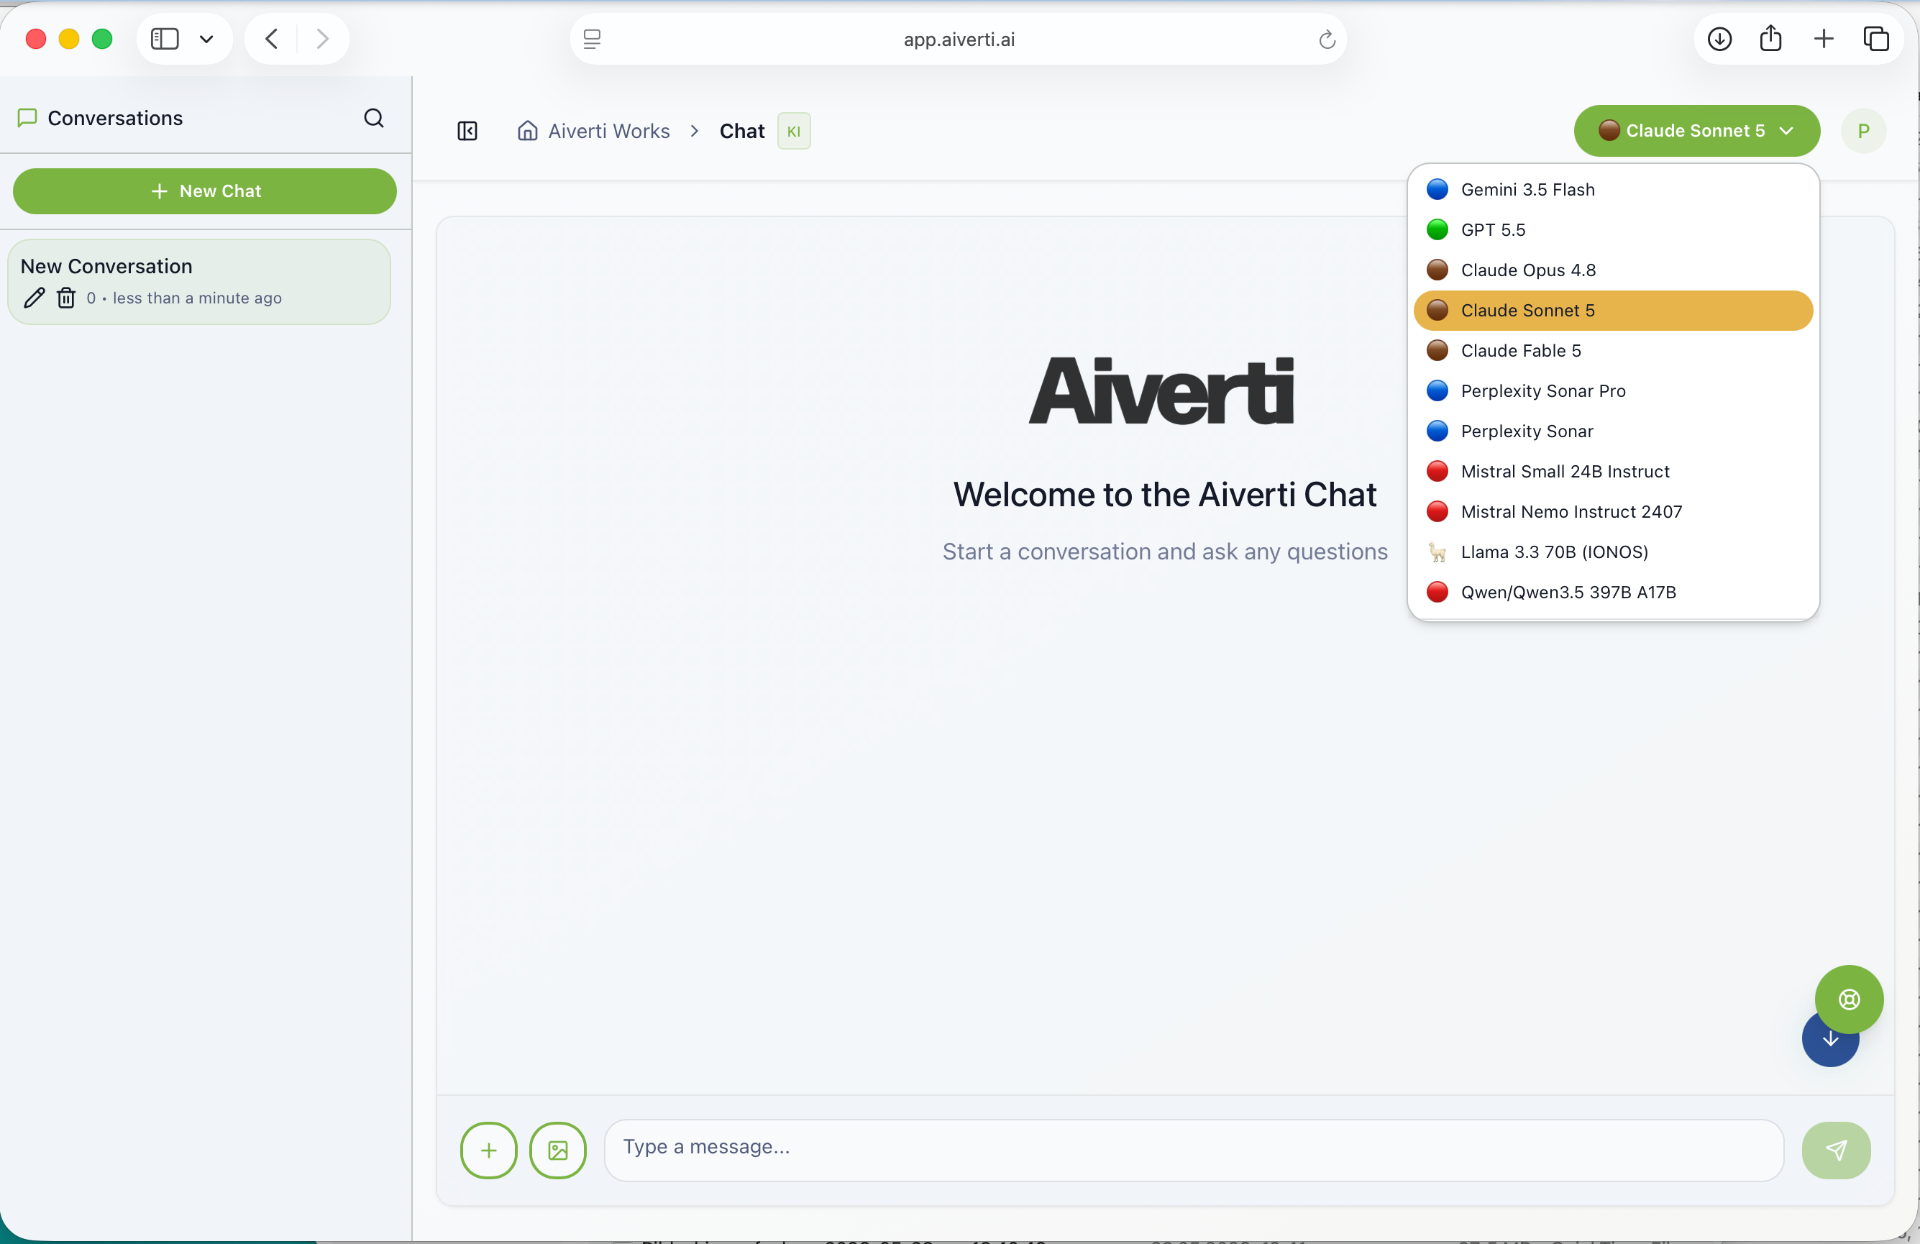The image size is (1920, 1244).
Task: Rename New Conversation using the pencil icon
Action: [34, 298]
